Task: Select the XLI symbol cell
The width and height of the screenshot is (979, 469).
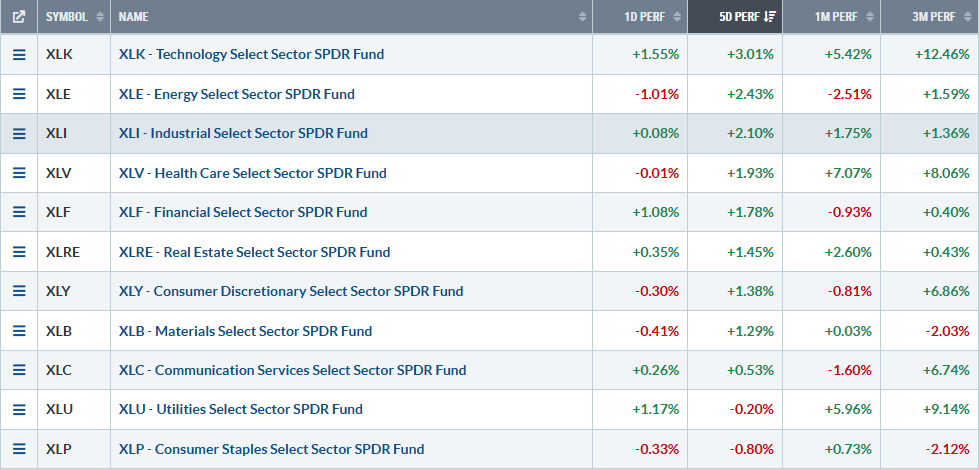Action: coord(60,133)
